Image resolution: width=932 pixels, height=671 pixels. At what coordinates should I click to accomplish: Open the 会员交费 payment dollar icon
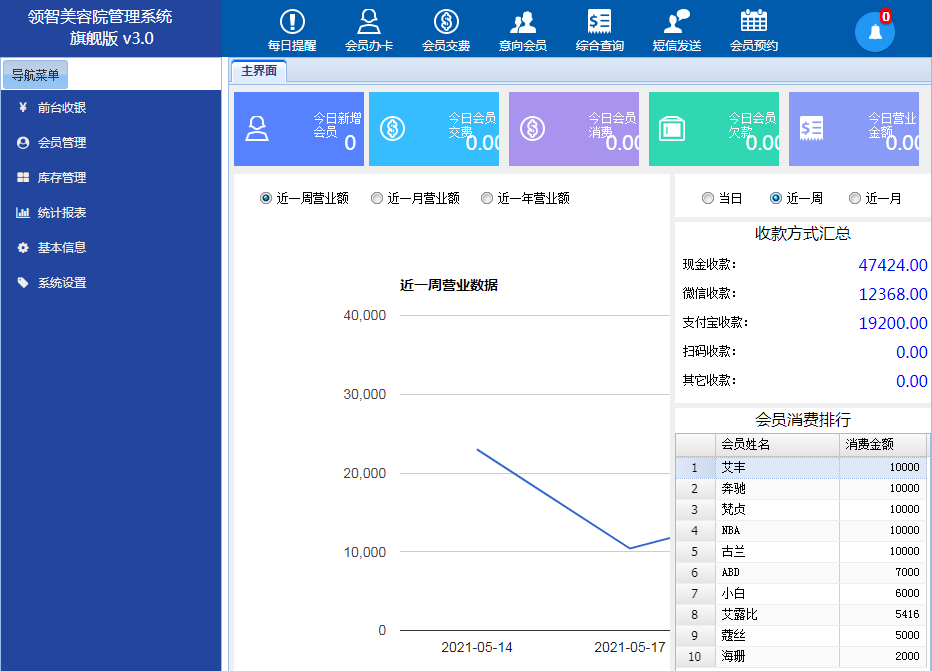[x=446, y=23]
